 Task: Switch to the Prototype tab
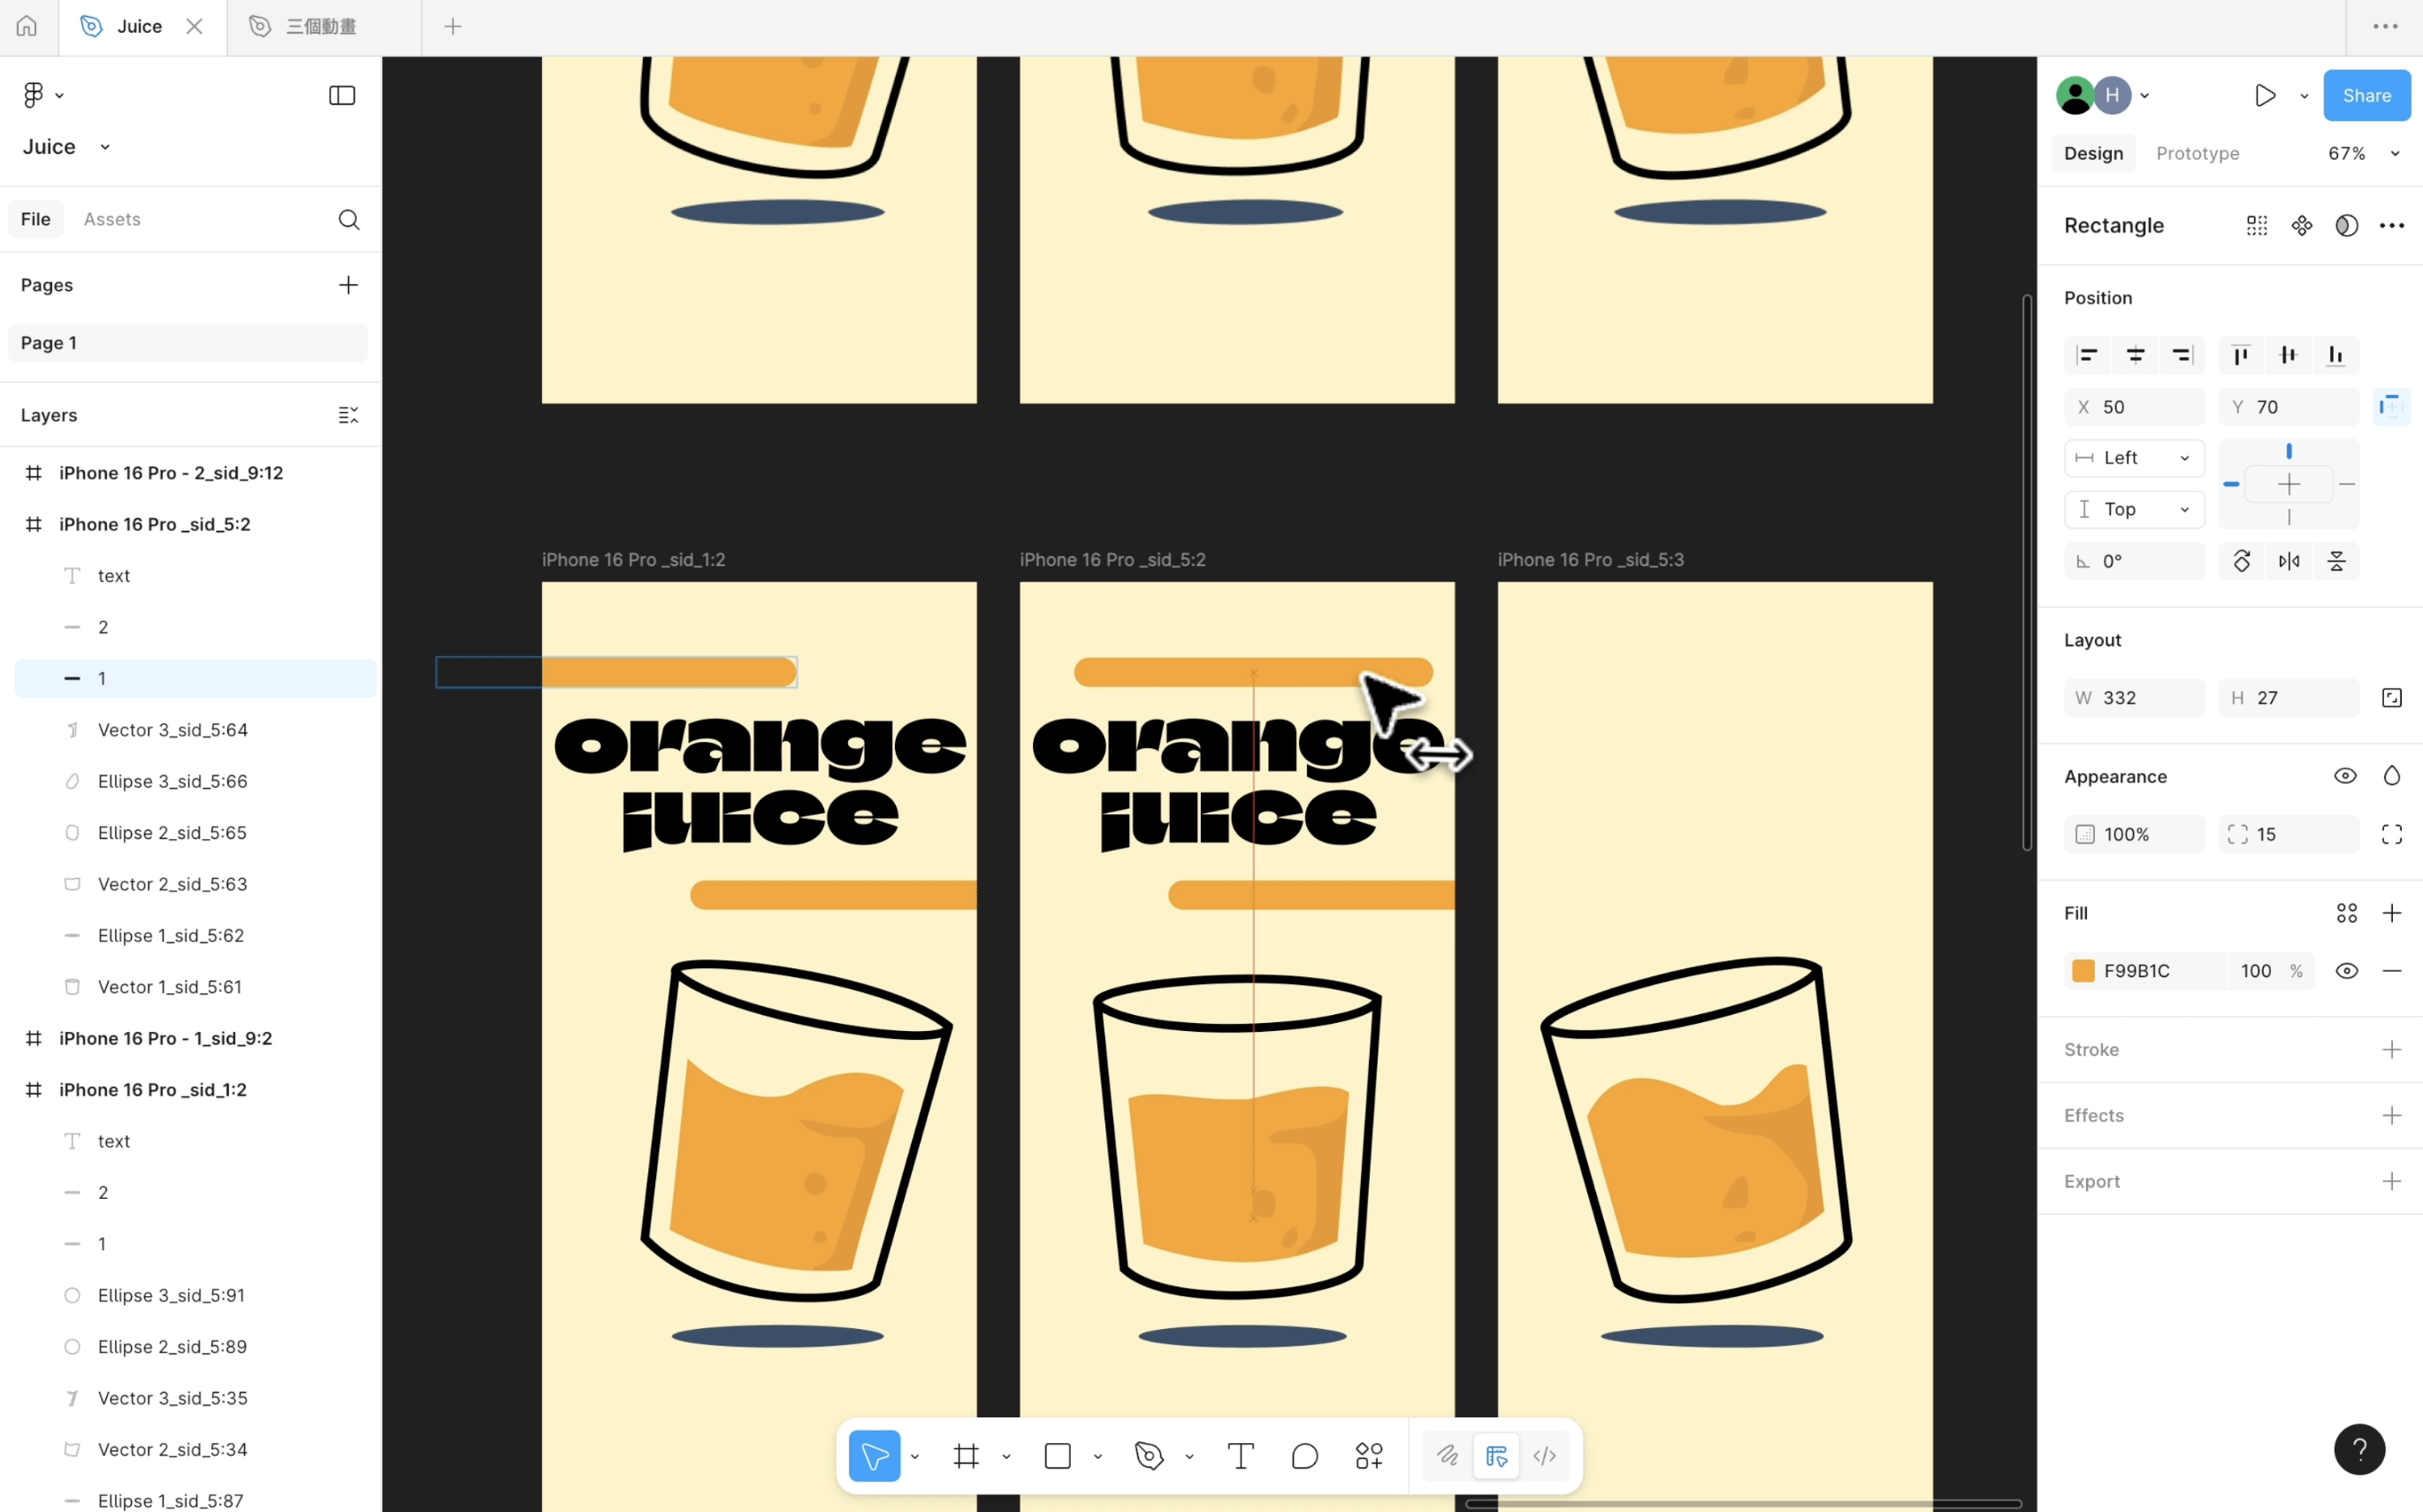2197,153
